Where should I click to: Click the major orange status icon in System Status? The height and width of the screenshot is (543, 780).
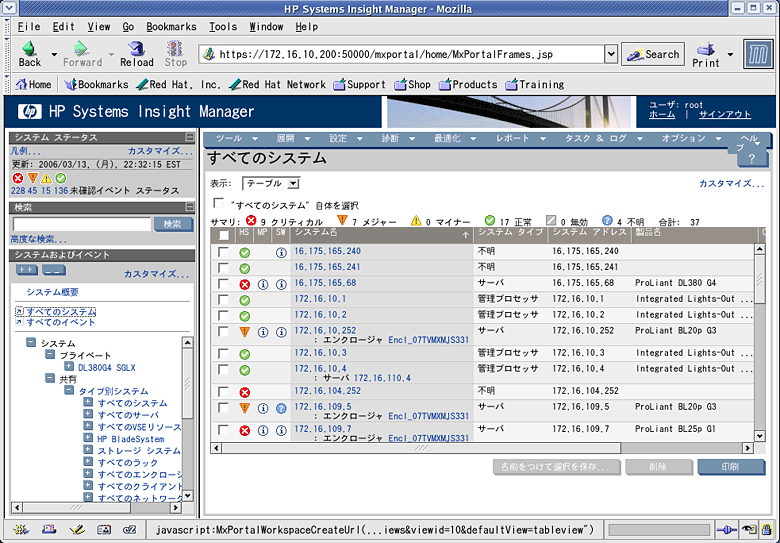pos(32,178)
